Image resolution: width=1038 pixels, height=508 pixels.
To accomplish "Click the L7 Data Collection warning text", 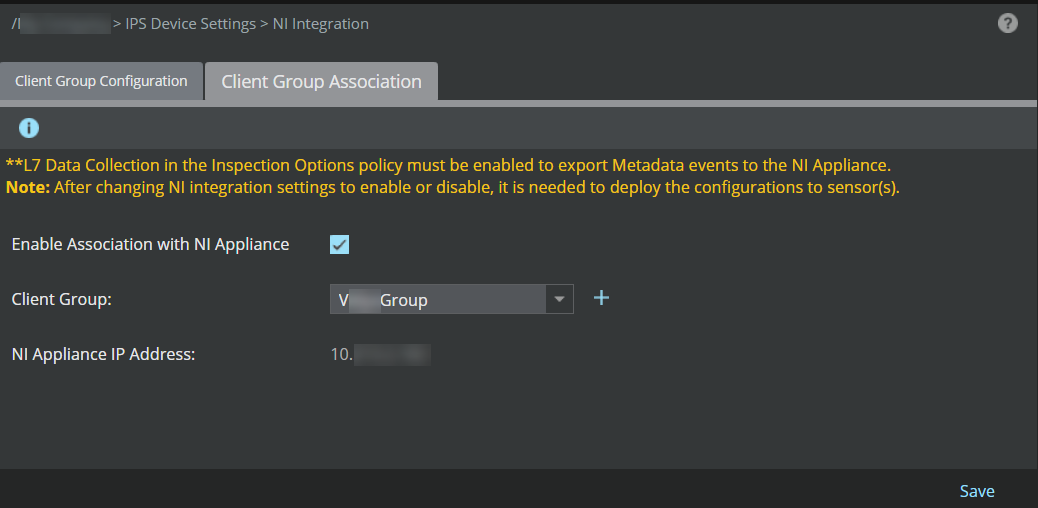I will (x=449, y=164).
